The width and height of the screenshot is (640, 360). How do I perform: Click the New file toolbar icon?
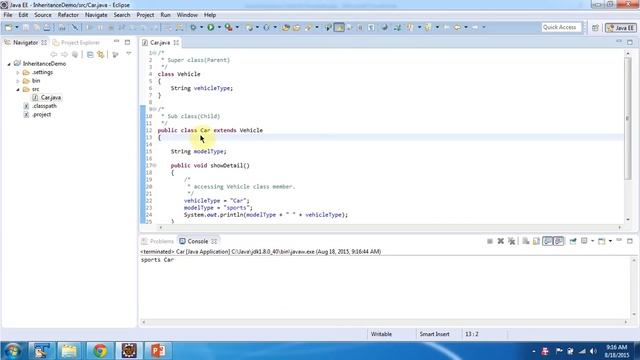tap(9, 27)
